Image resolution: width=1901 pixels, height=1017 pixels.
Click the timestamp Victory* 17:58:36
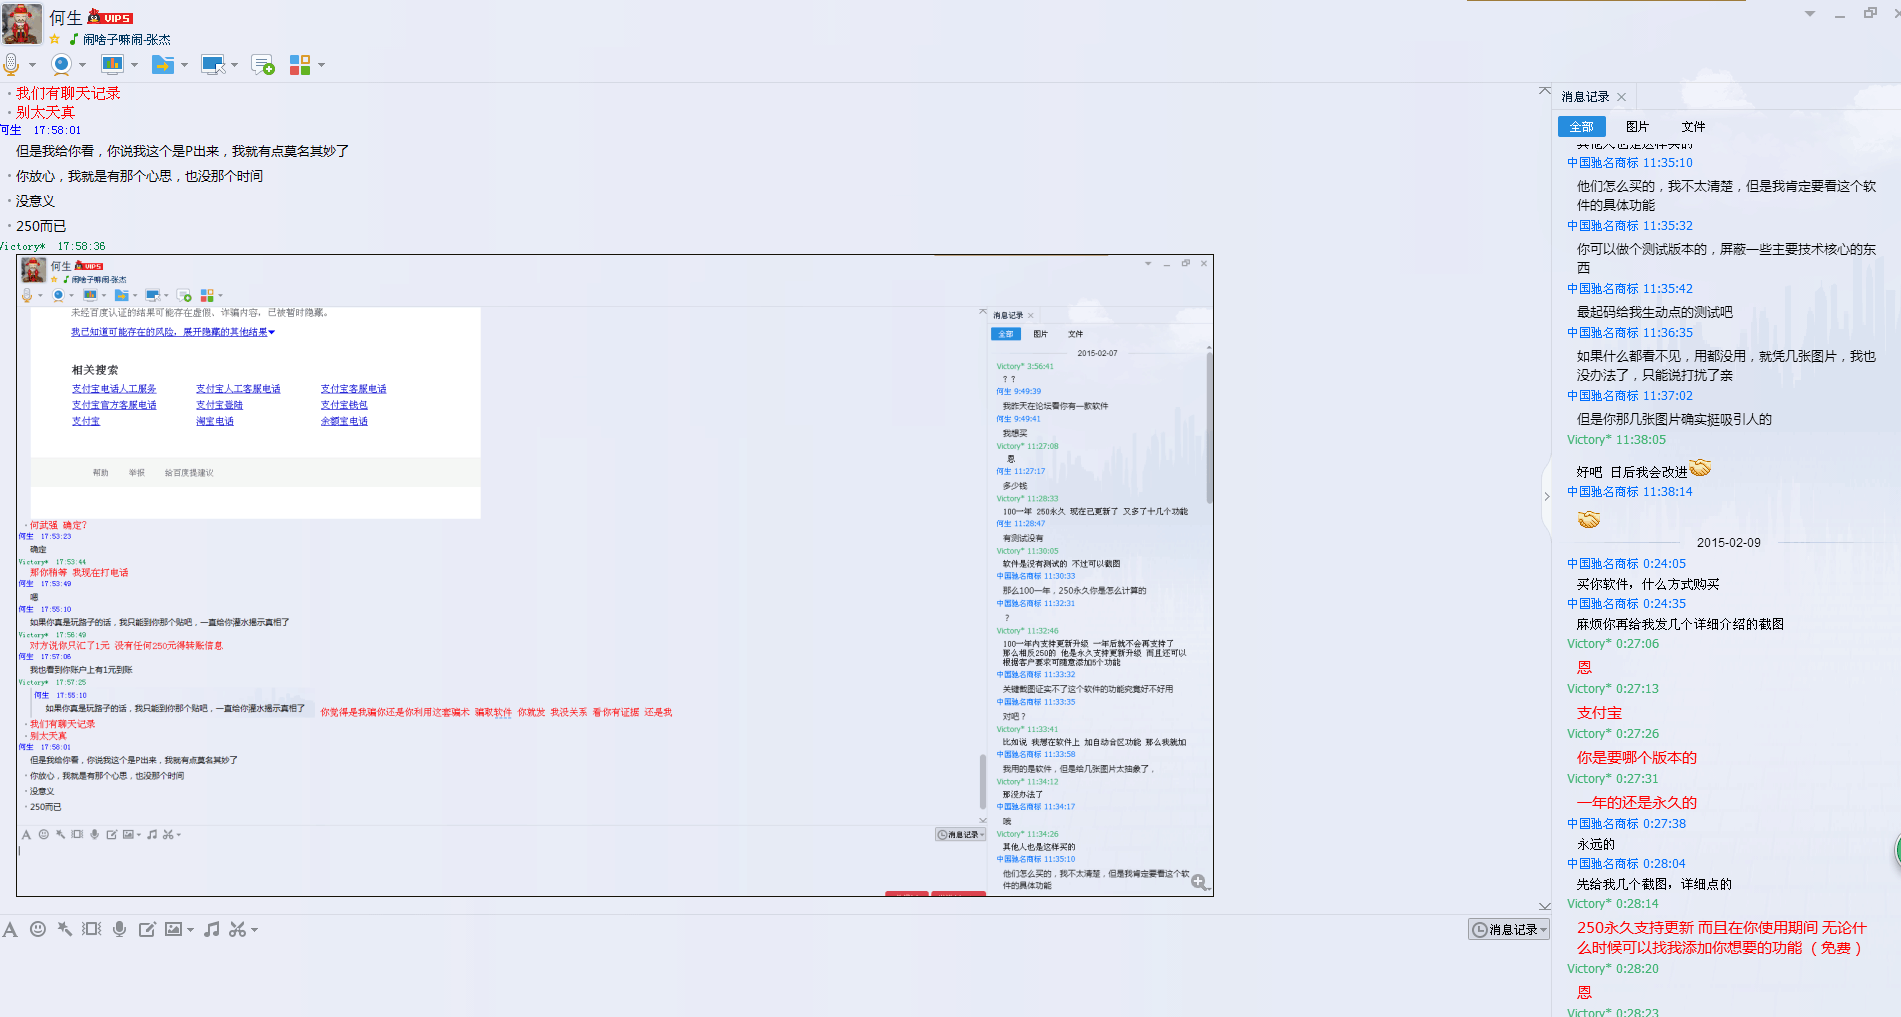click(x=52, y=246)
